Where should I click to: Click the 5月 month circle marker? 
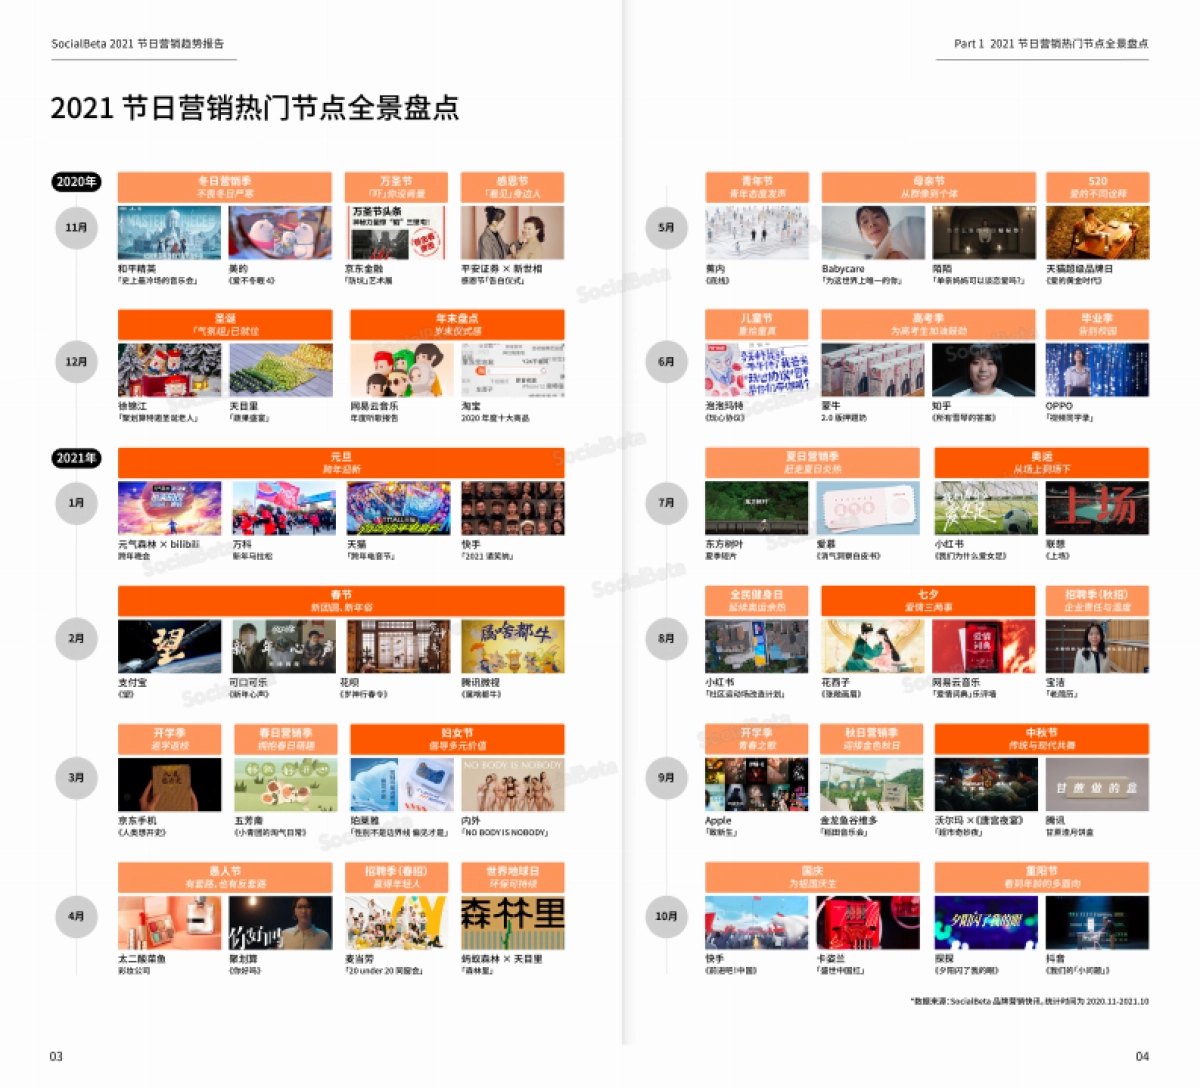[666, 228]
